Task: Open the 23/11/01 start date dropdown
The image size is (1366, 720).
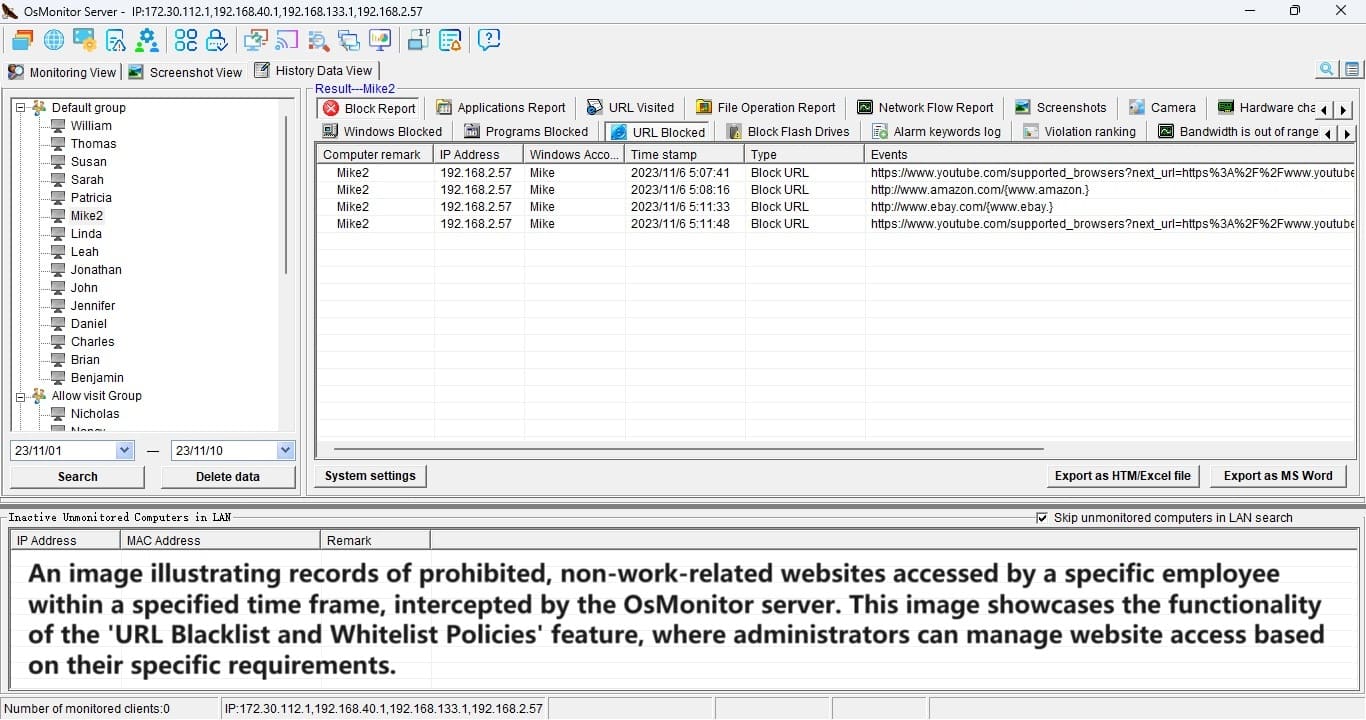Action: 125,450
